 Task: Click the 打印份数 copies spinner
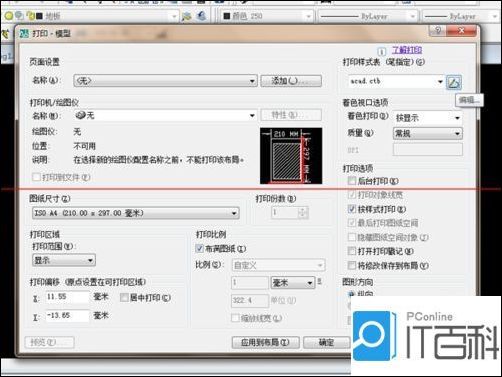coord(290,212)
